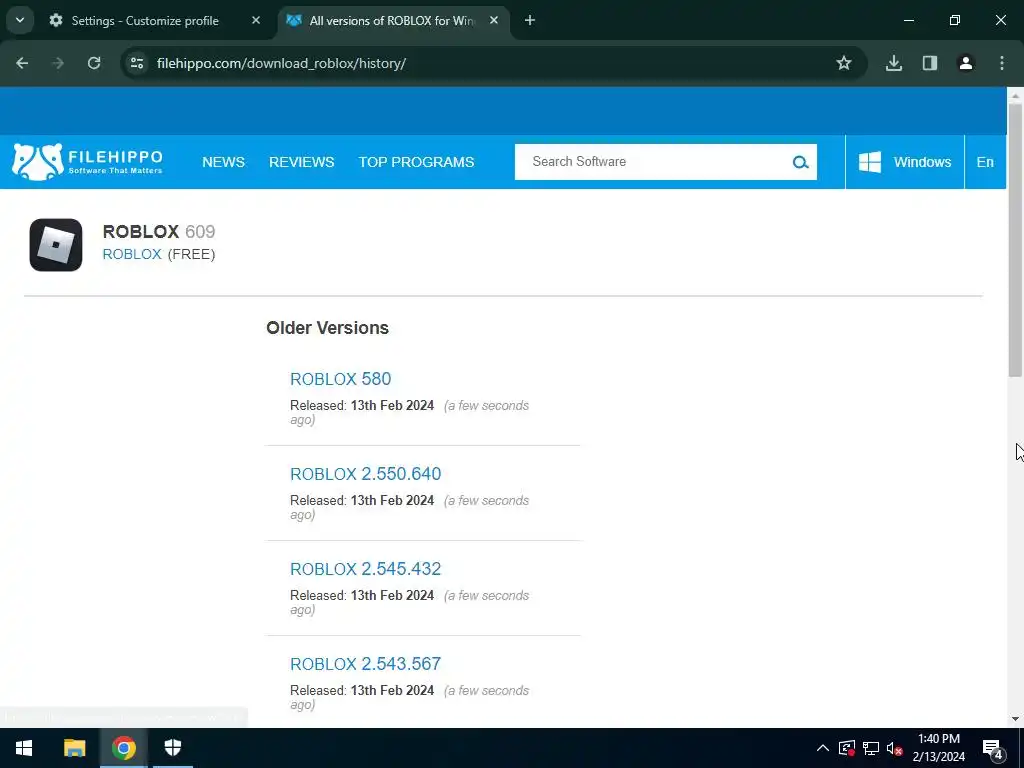The height and width of the screenshot is (768, 1024).
Task: Open Windows Security taskbar icon
Action: (x=172, y=748)
